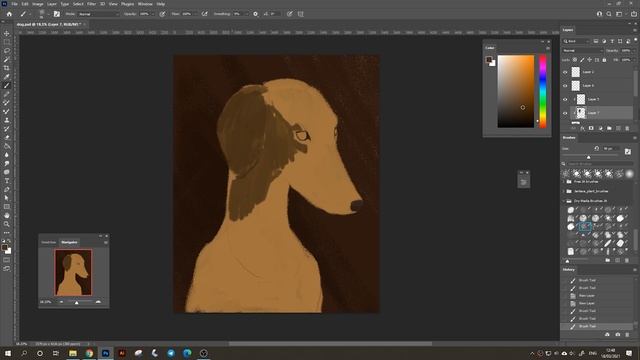
Task: Add a layer mask from the Layers panel
Action: point(591,129)
